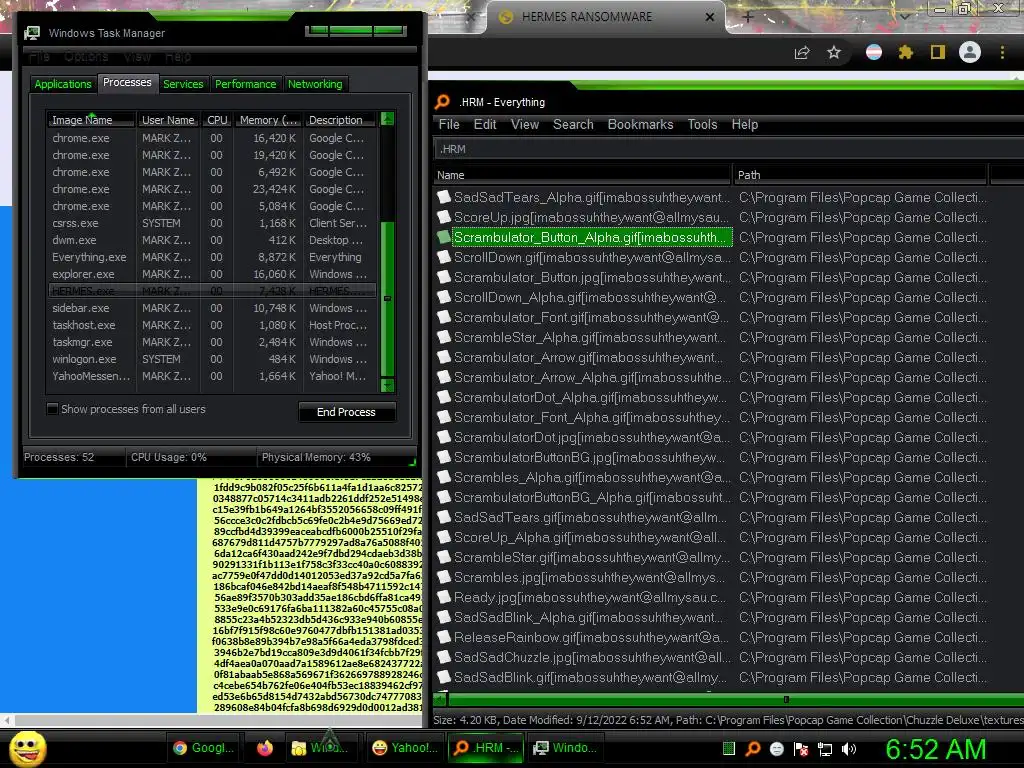
Task: Select the explorer.exe process row
Action: pos(212,274)
